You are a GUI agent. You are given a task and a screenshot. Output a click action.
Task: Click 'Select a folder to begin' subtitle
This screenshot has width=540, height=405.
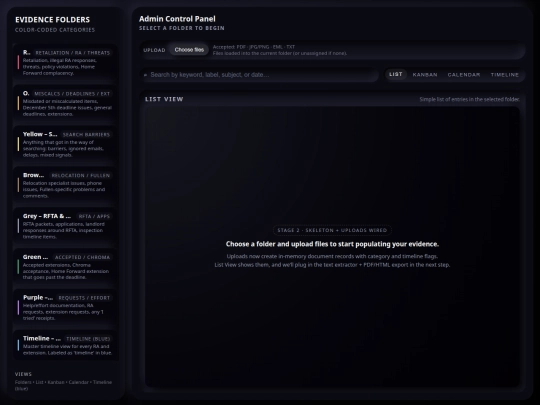pos(182,28)
